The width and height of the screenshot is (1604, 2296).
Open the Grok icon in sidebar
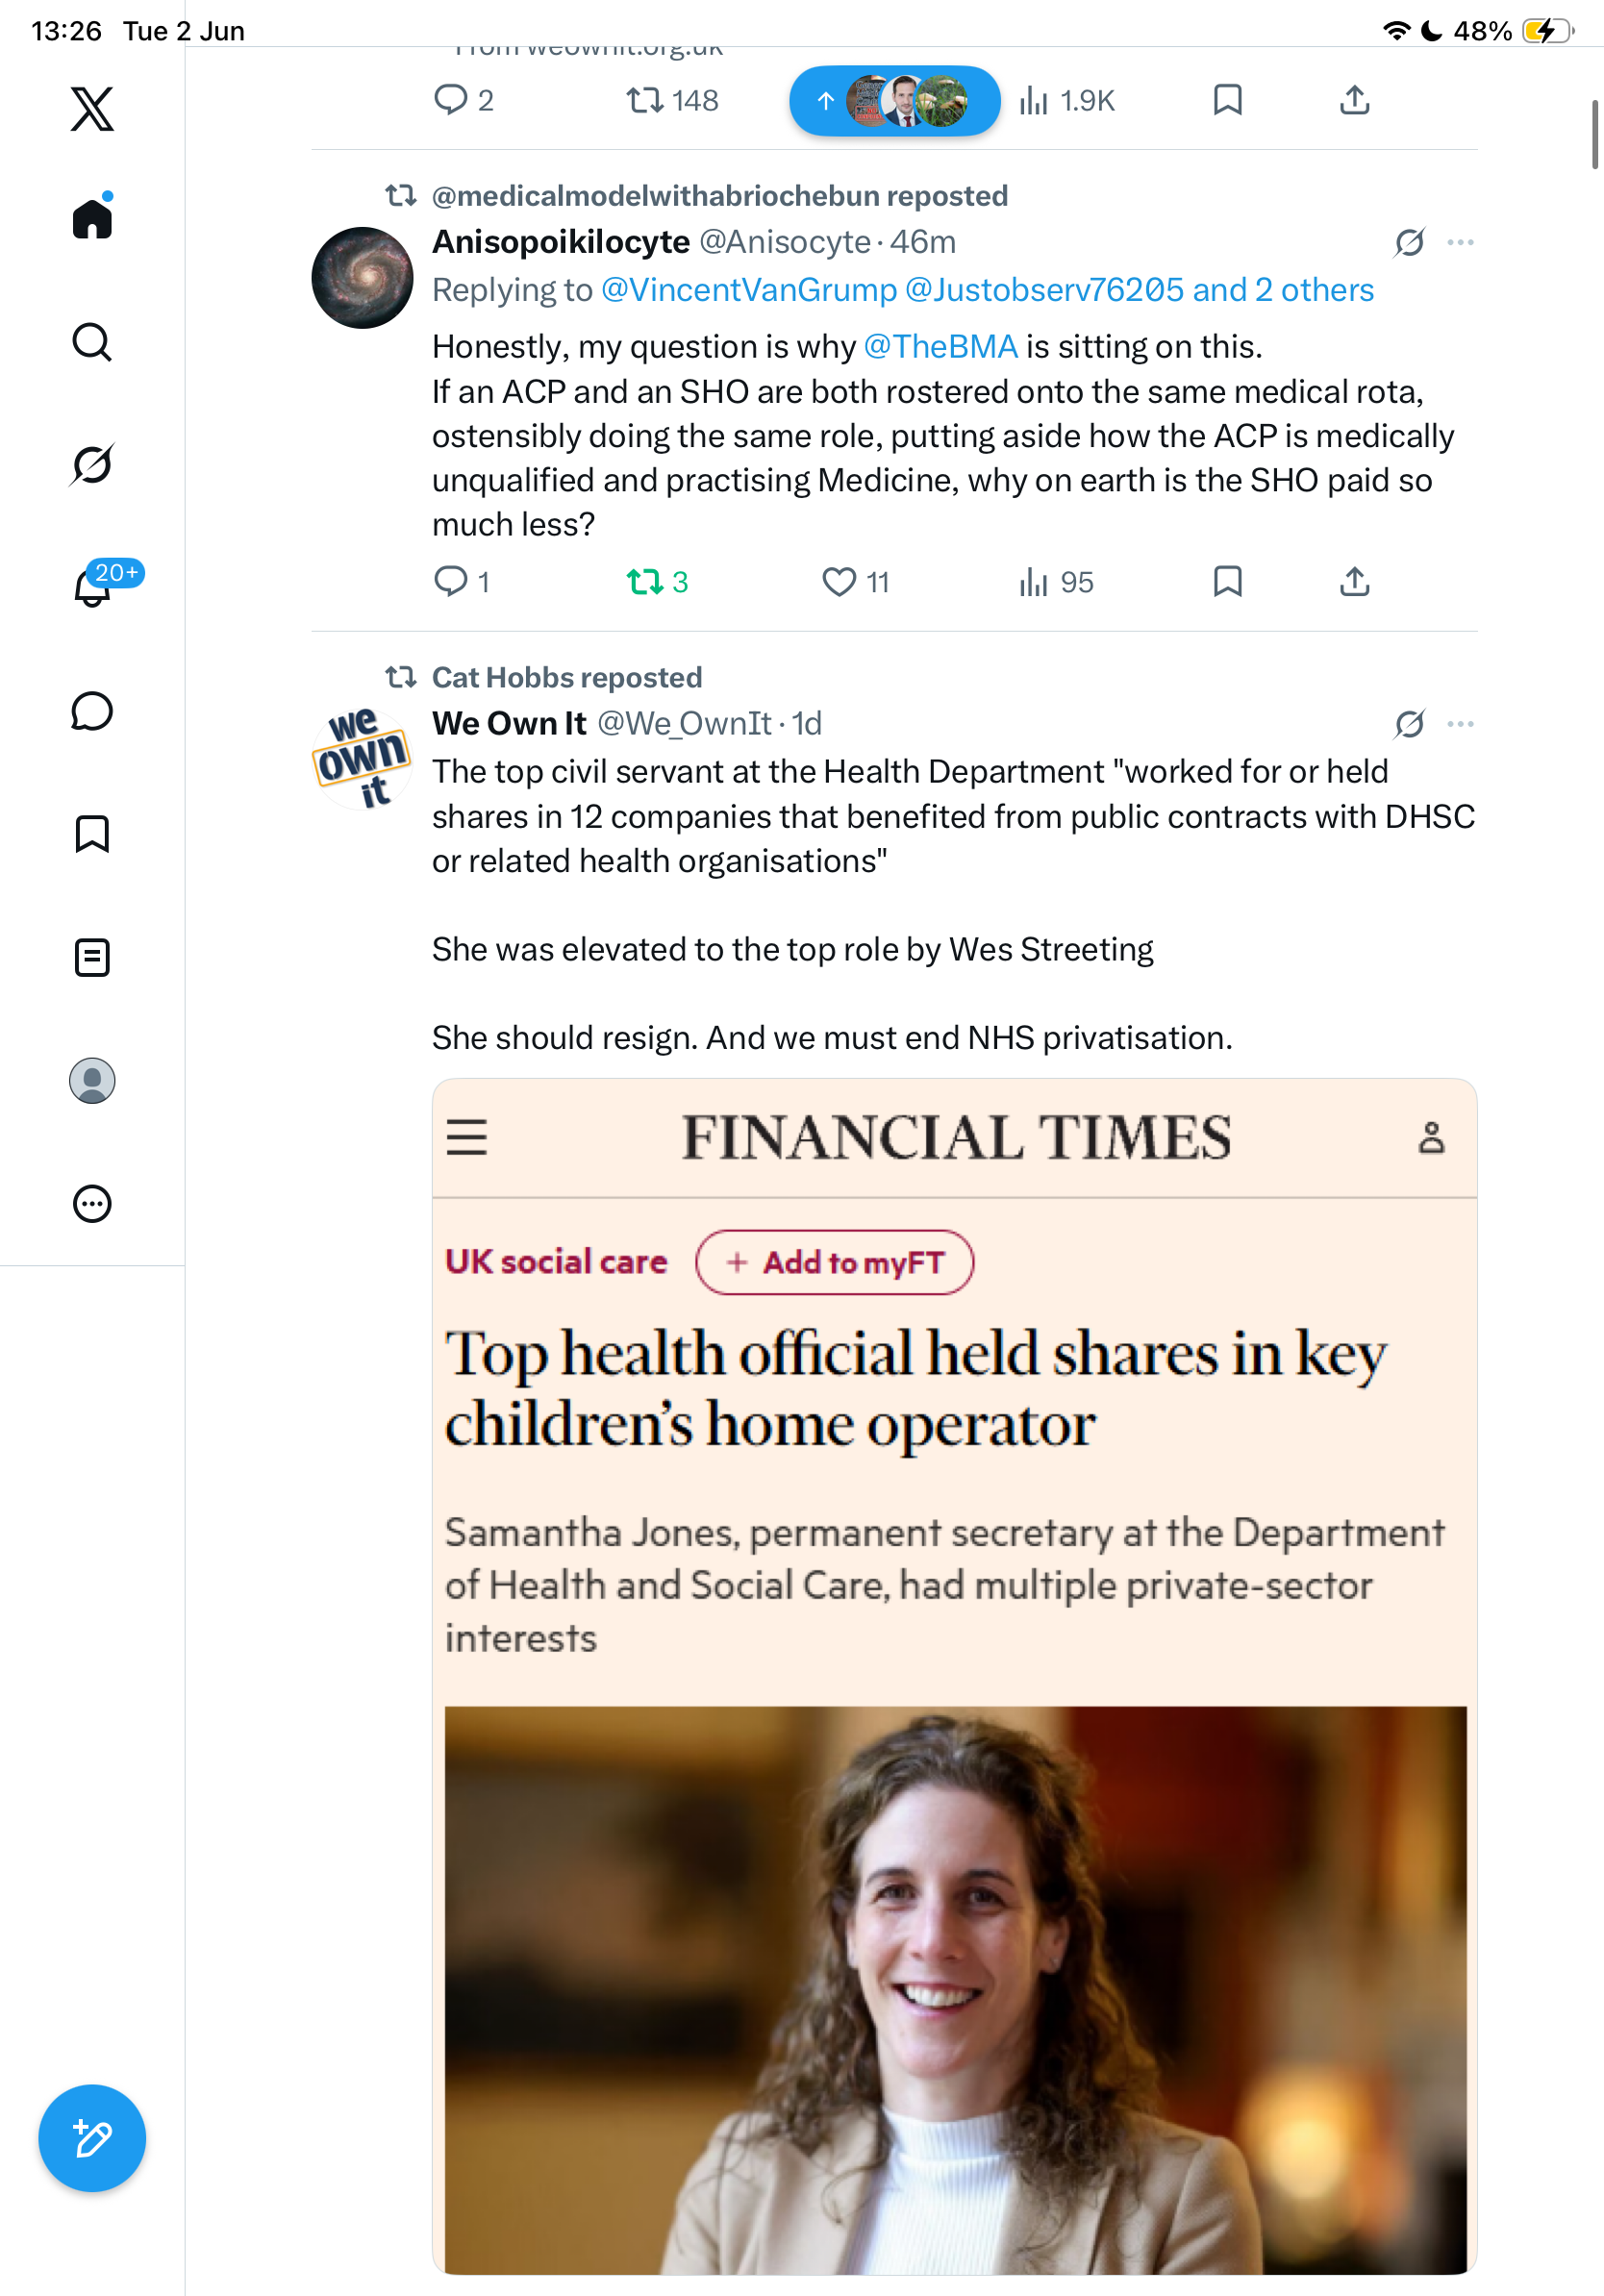[92, 465]
